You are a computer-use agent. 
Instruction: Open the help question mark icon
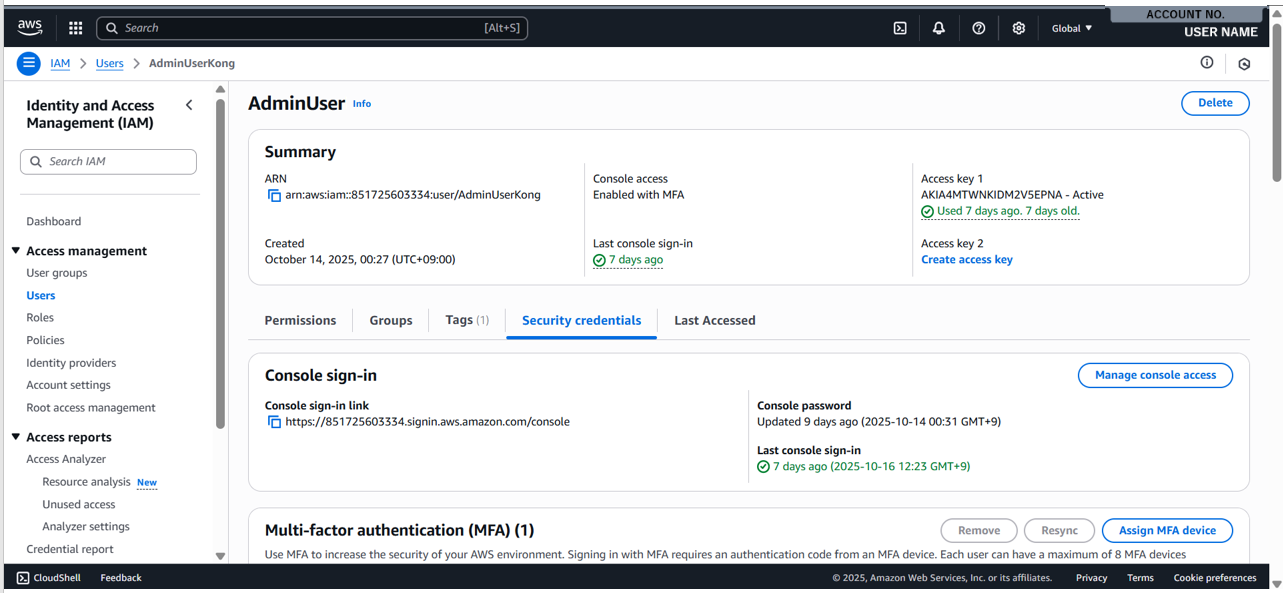tap(978, 28)
